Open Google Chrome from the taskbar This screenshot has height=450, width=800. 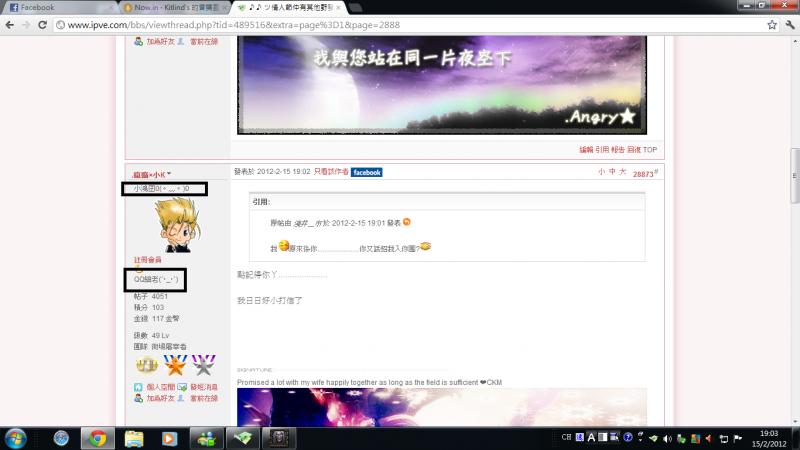pyautogui.click(x=97, y=438)
